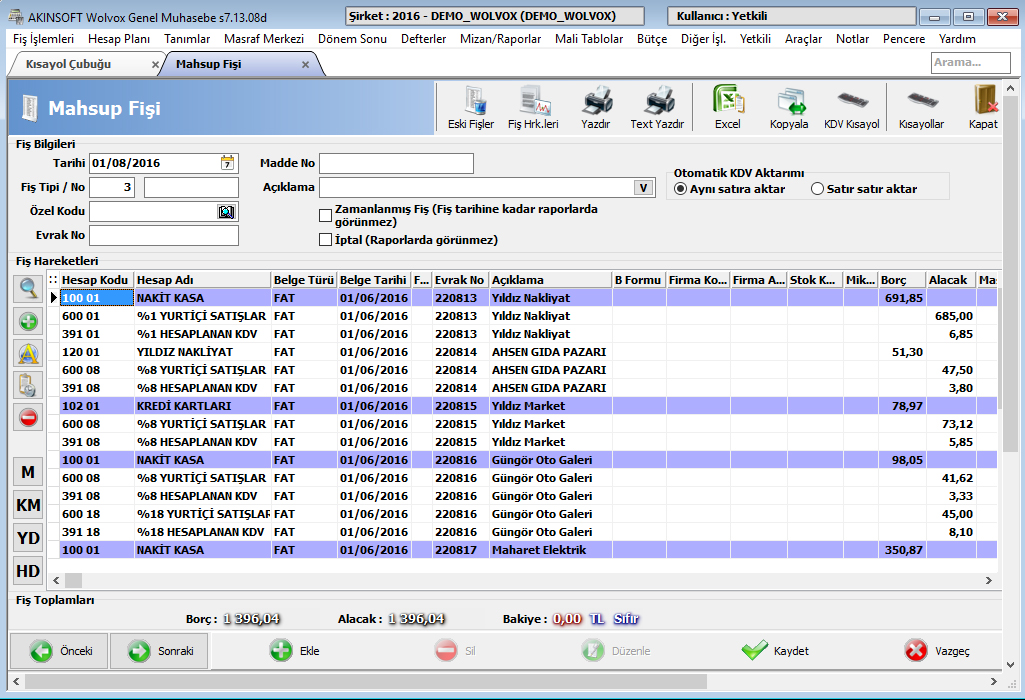This screenshot has width=1025, height=700.
Task: Click the Maharet Elektrik description cell
Action: (x=550, y=550)
